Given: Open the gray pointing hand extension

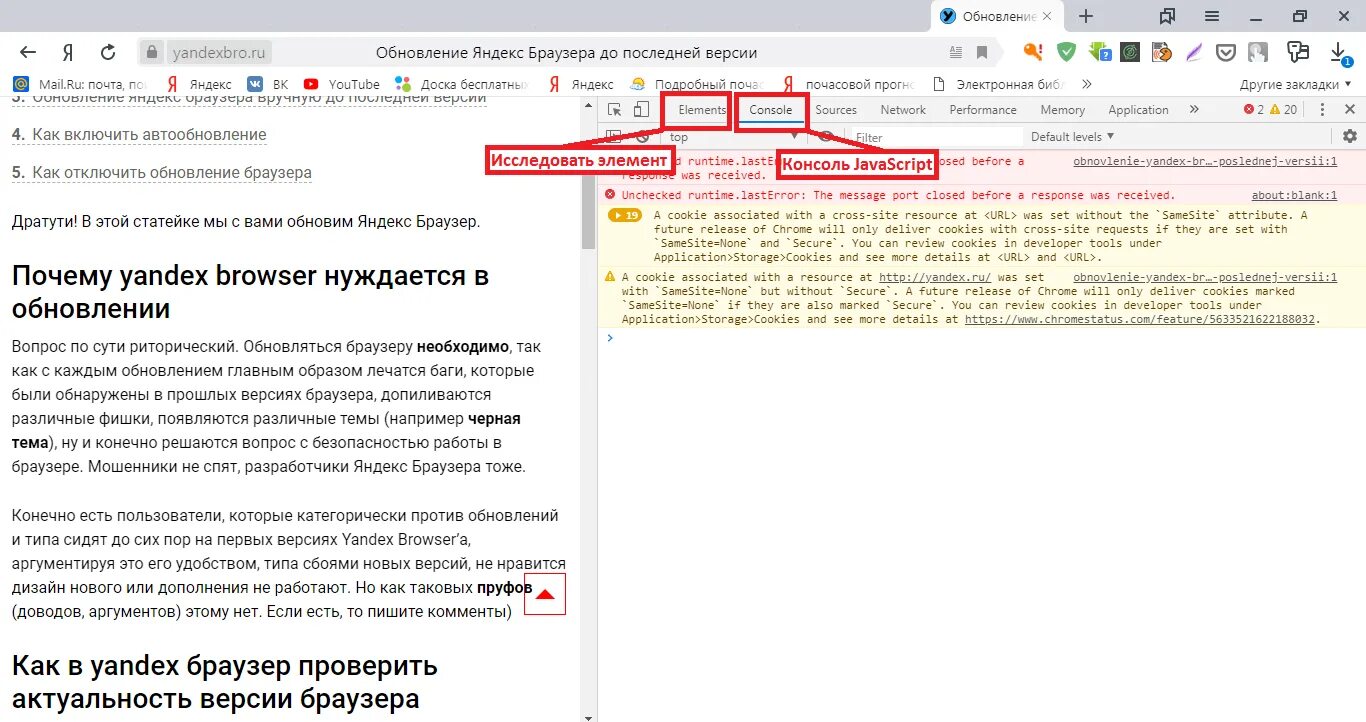Looking at the screenshot, I should click(x=1258, y=52).
